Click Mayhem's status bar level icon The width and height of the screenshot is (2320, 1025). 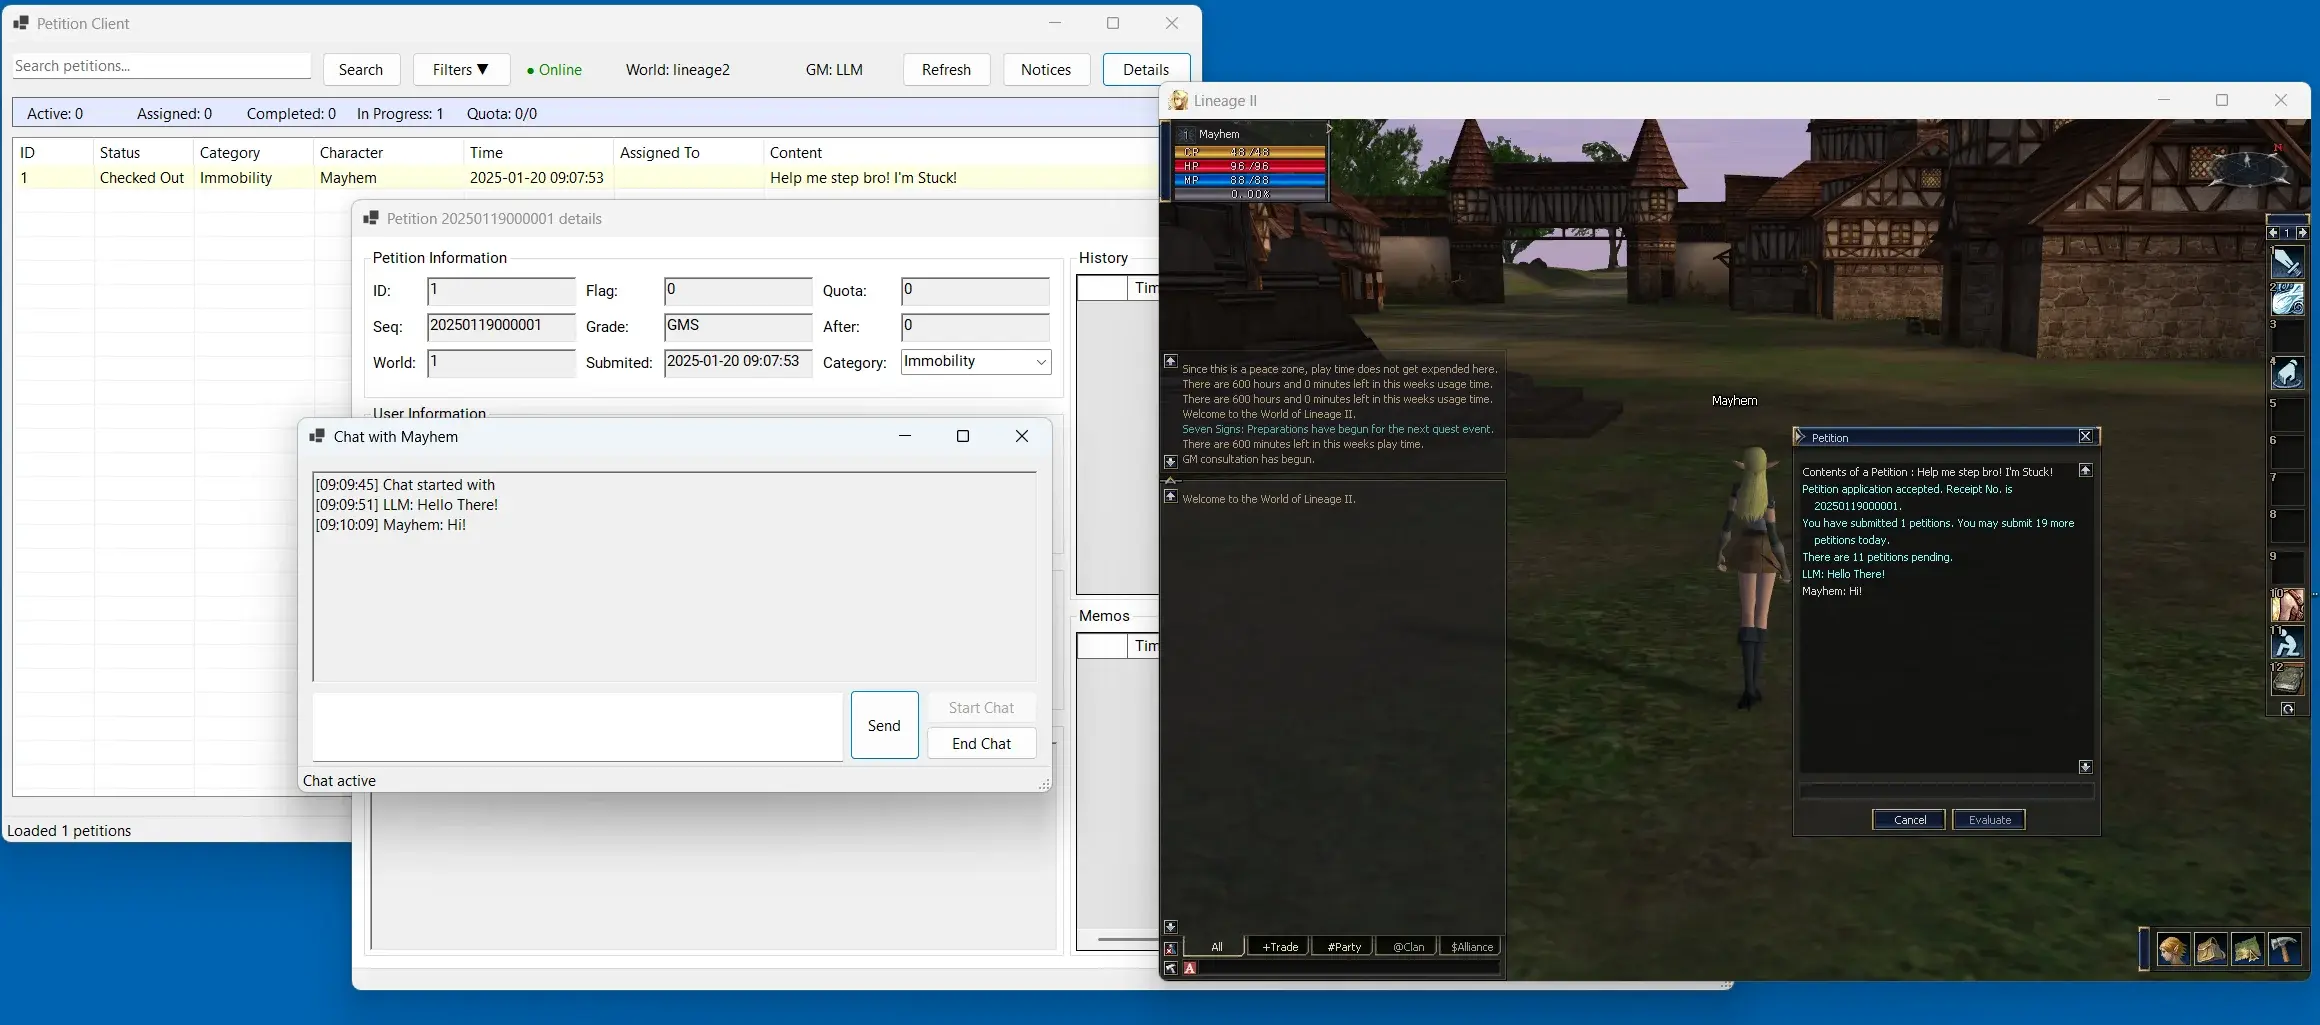click(1186, 134)
